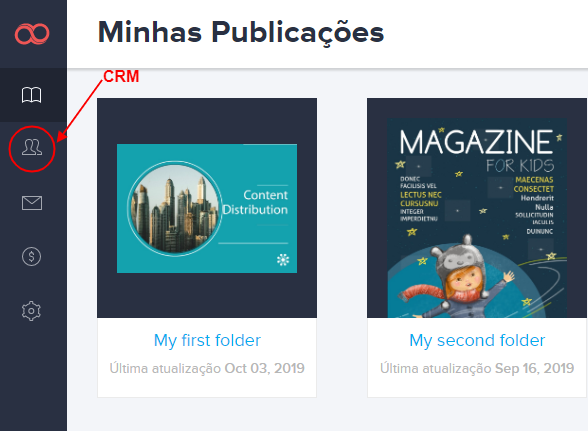Click the MAGAZINE title on the second cover
588x431 pixels.
tap(476, 142)
